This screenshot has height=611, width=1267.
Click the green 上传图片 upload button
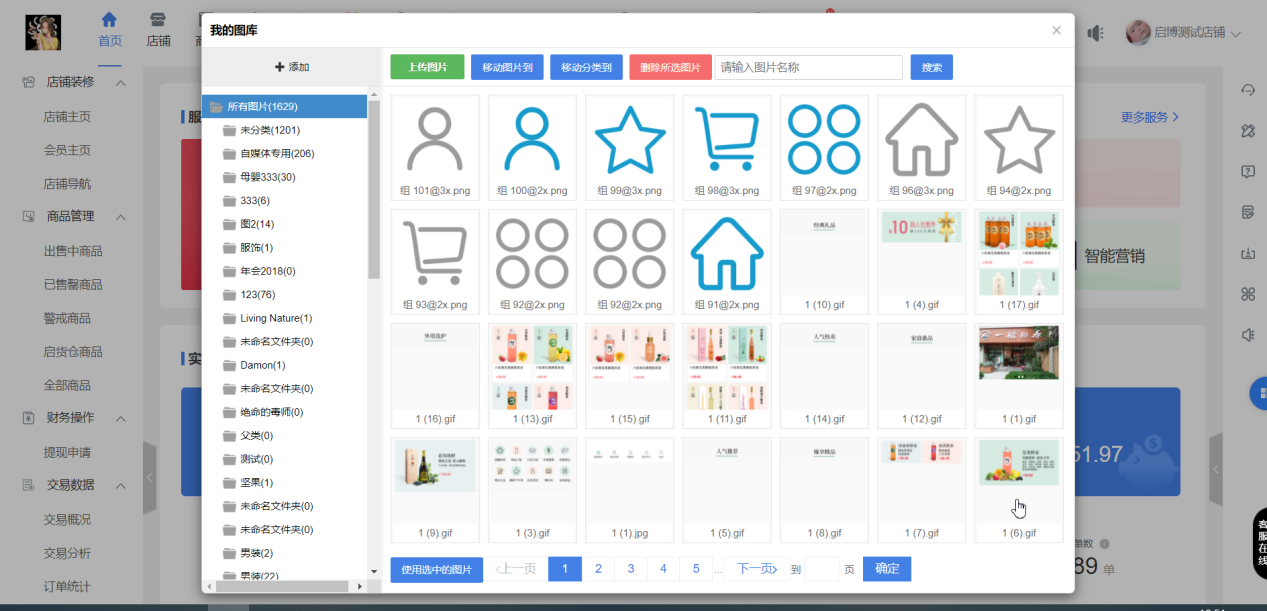427,67
